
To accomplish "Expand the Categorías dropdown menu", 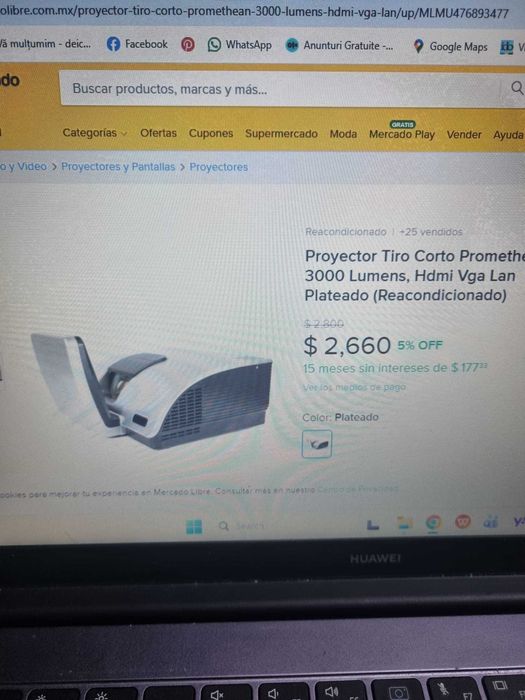I will tap(95, 133).
